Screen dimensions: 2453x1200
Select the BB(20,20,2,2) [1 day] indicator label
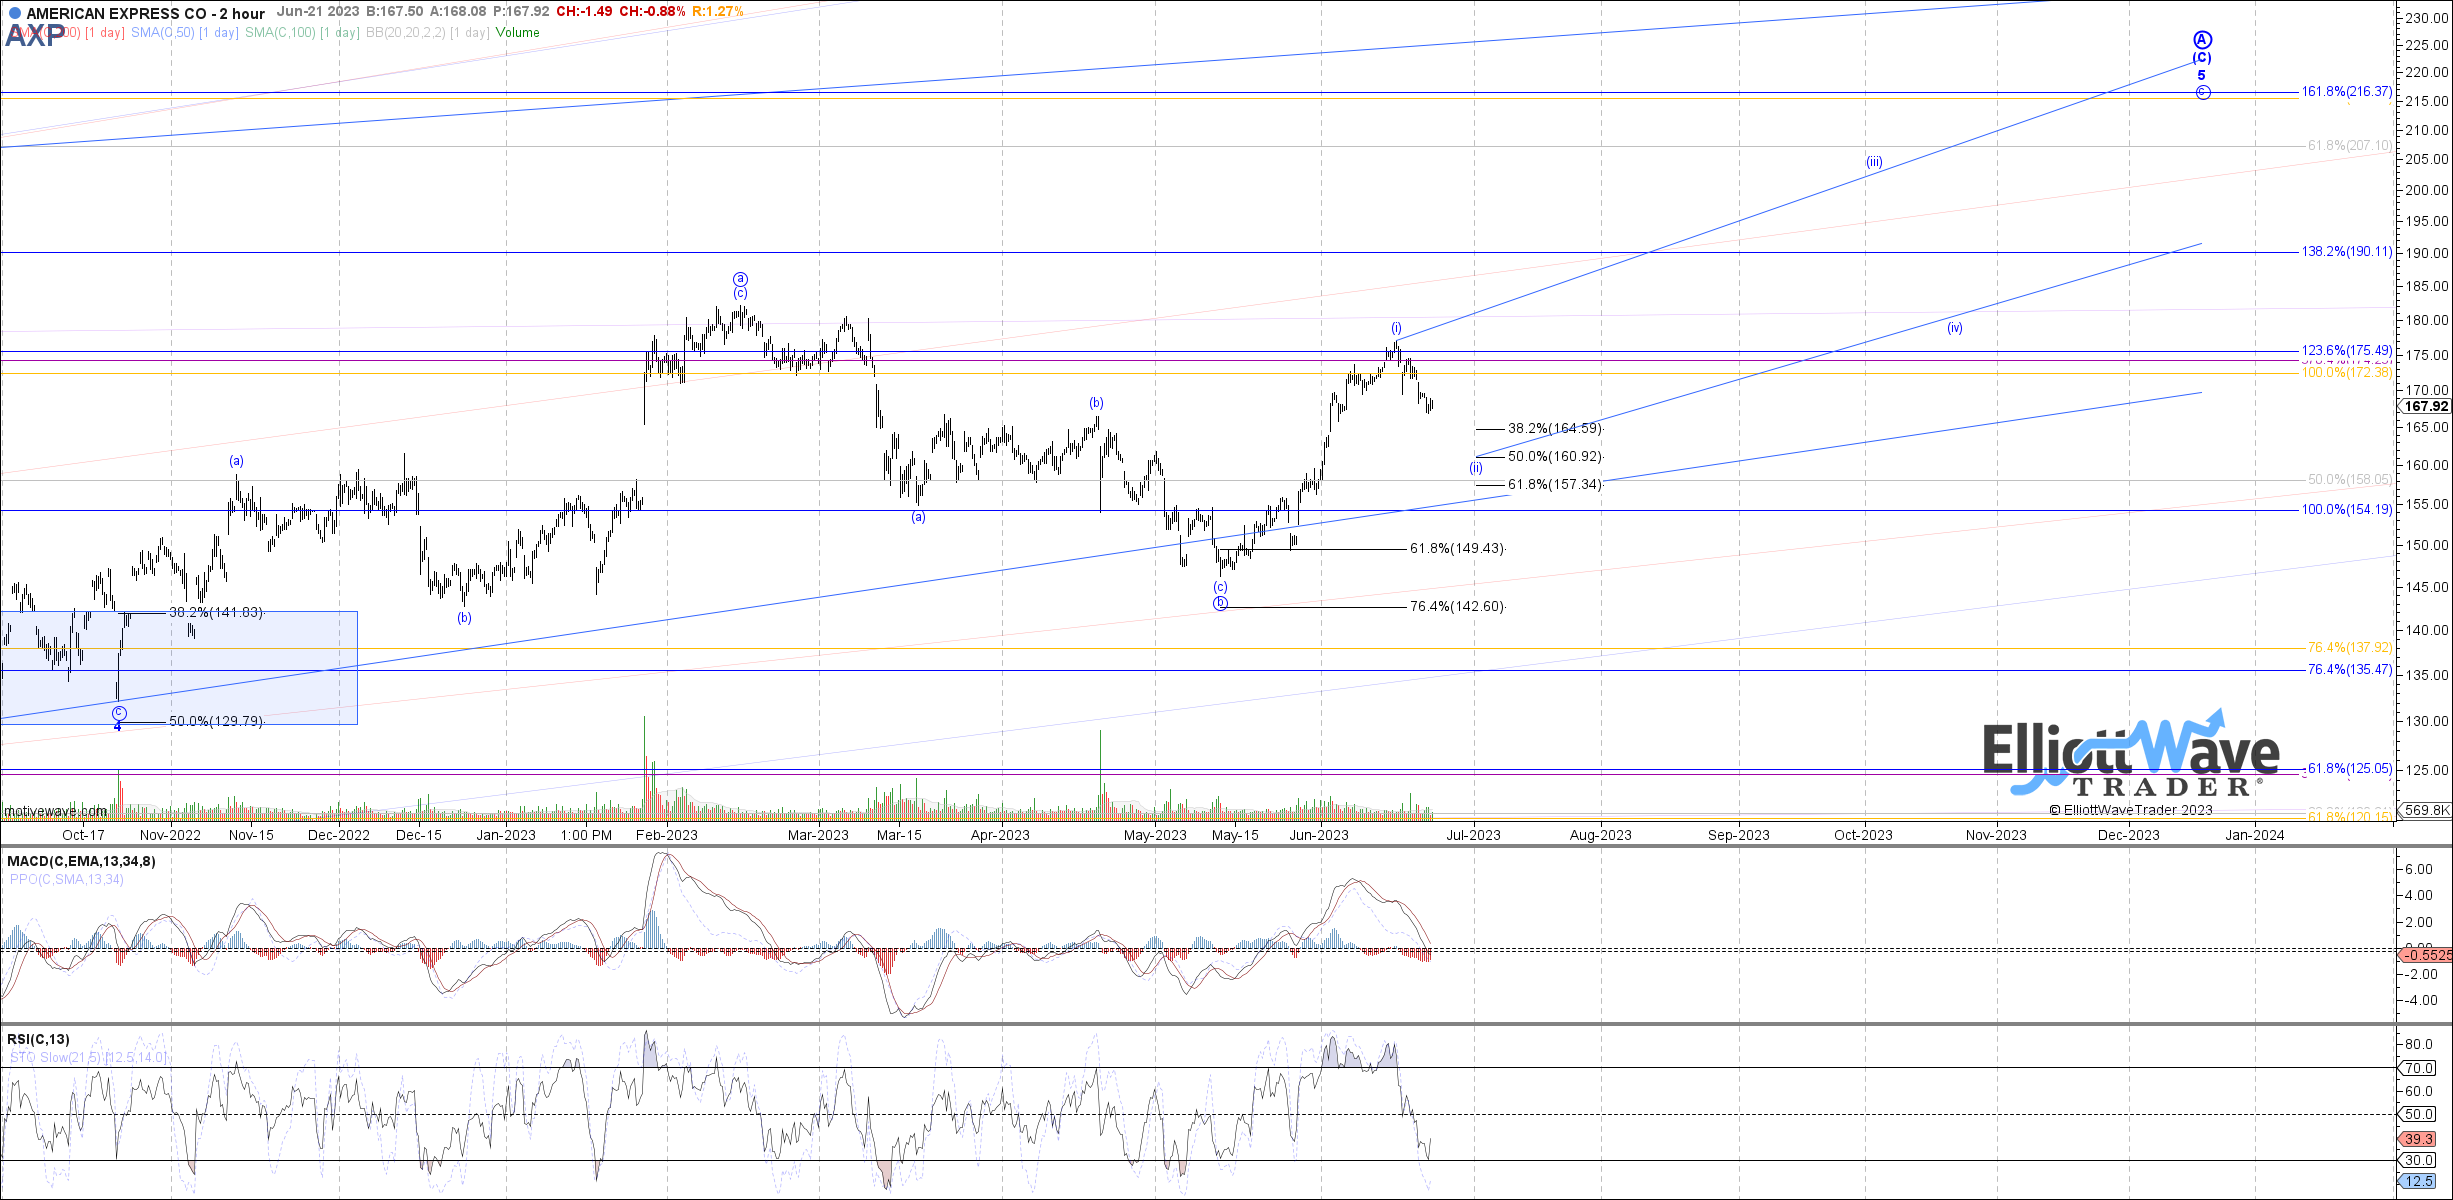427,32
